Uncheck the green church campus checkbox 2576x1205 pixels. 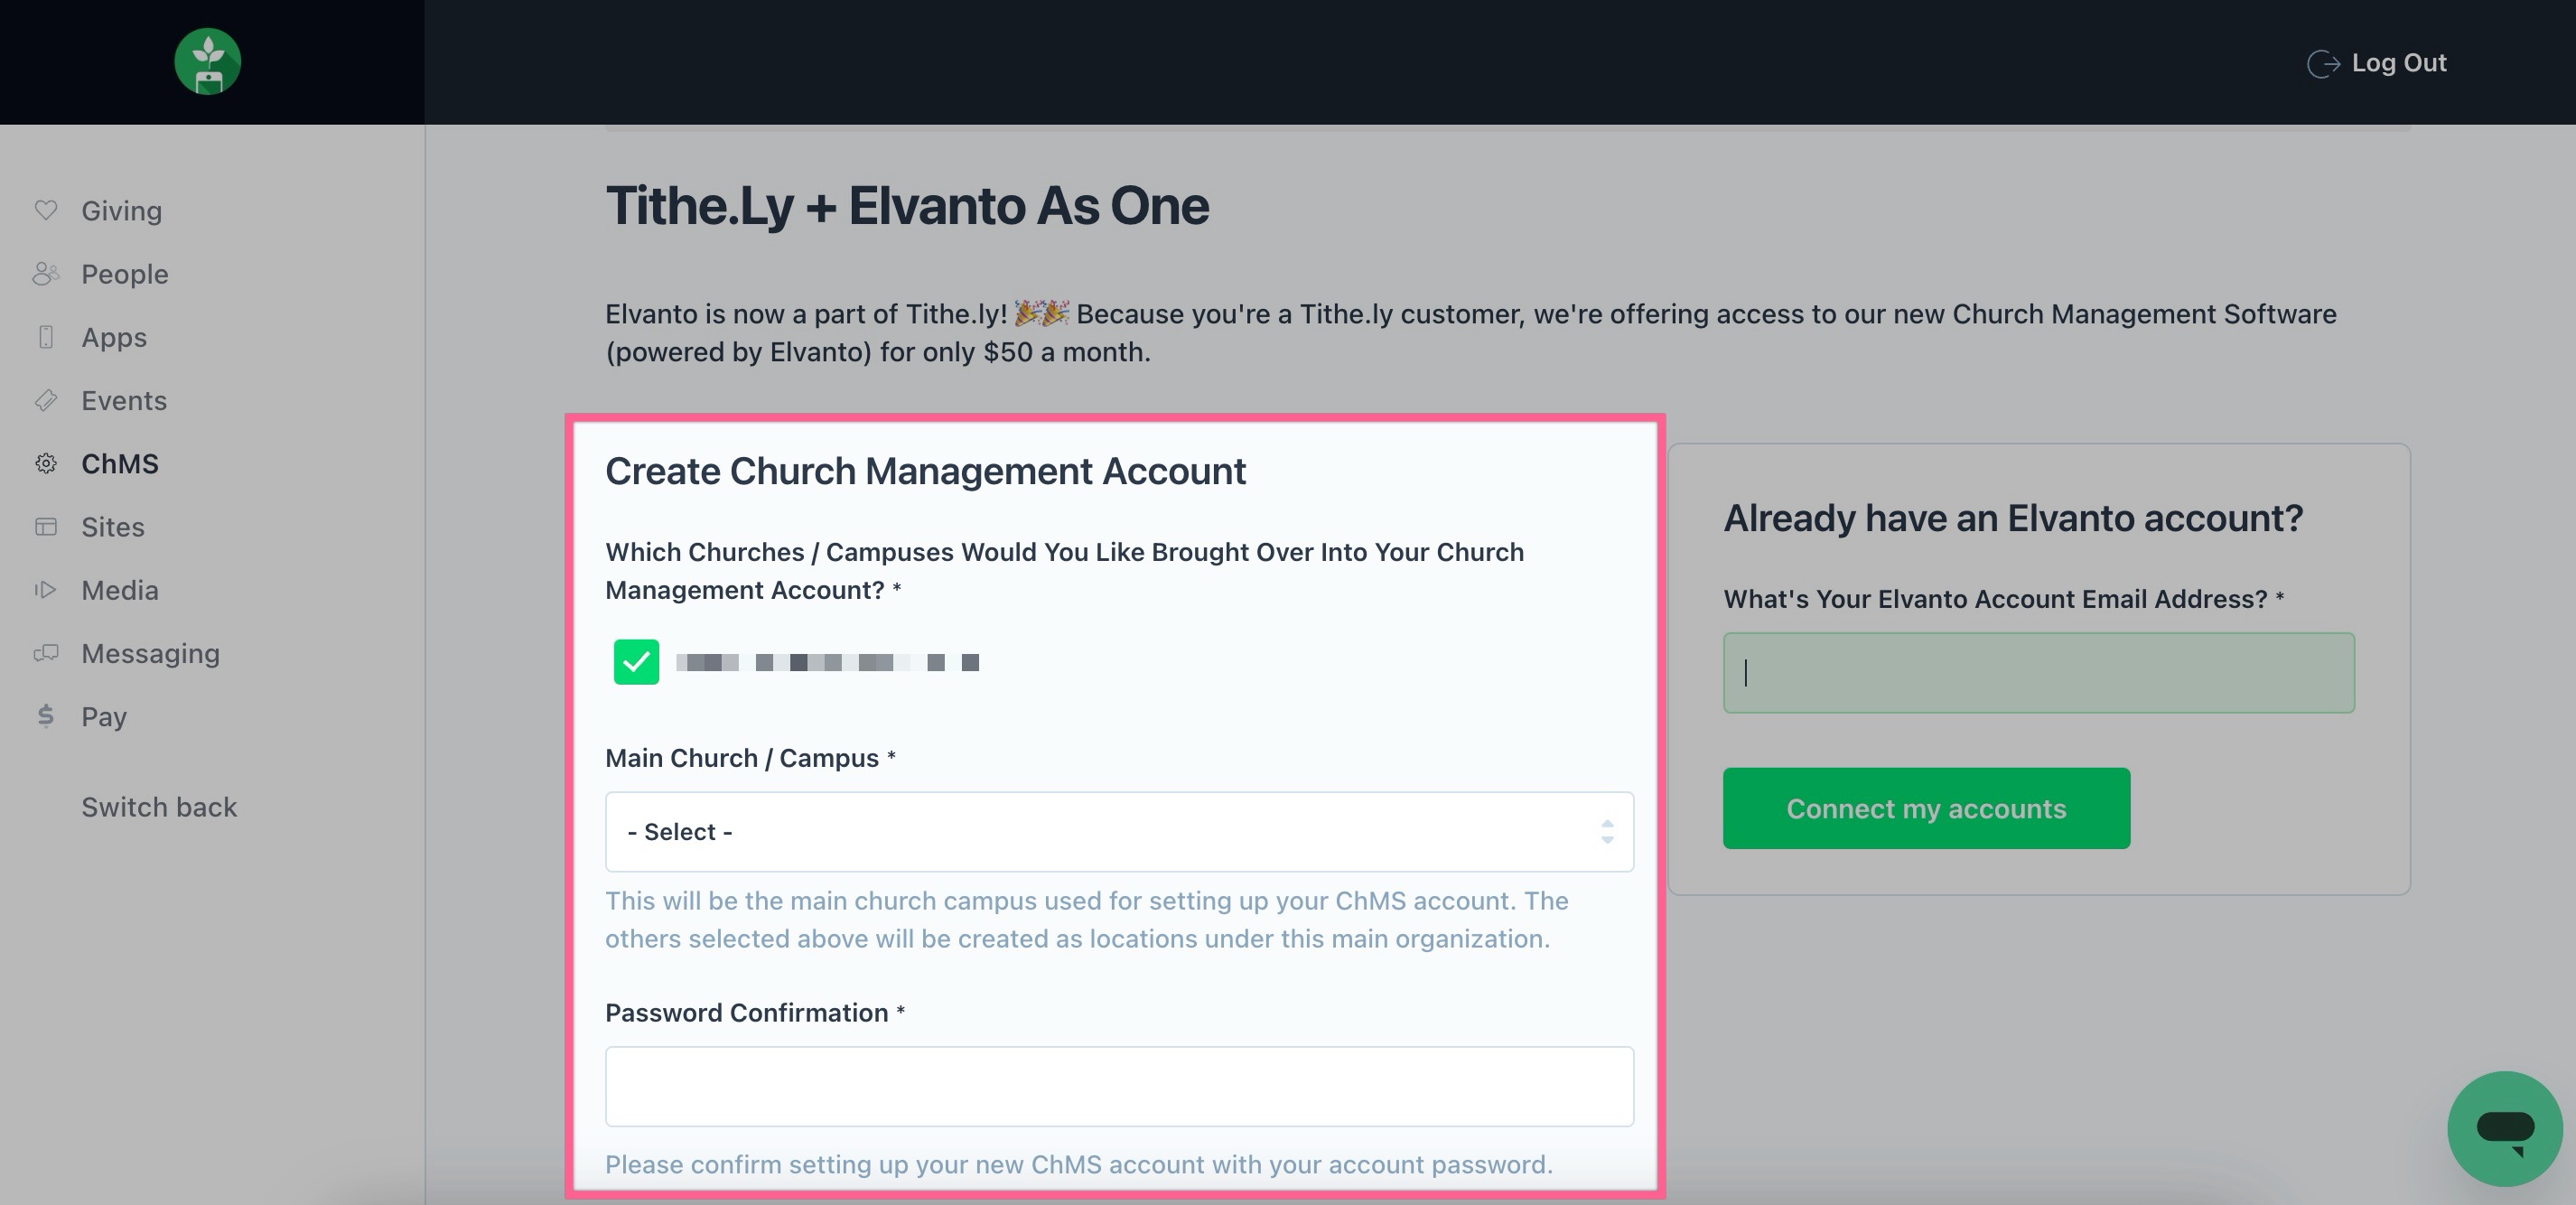pyautogui.click(x=636, y=662)
